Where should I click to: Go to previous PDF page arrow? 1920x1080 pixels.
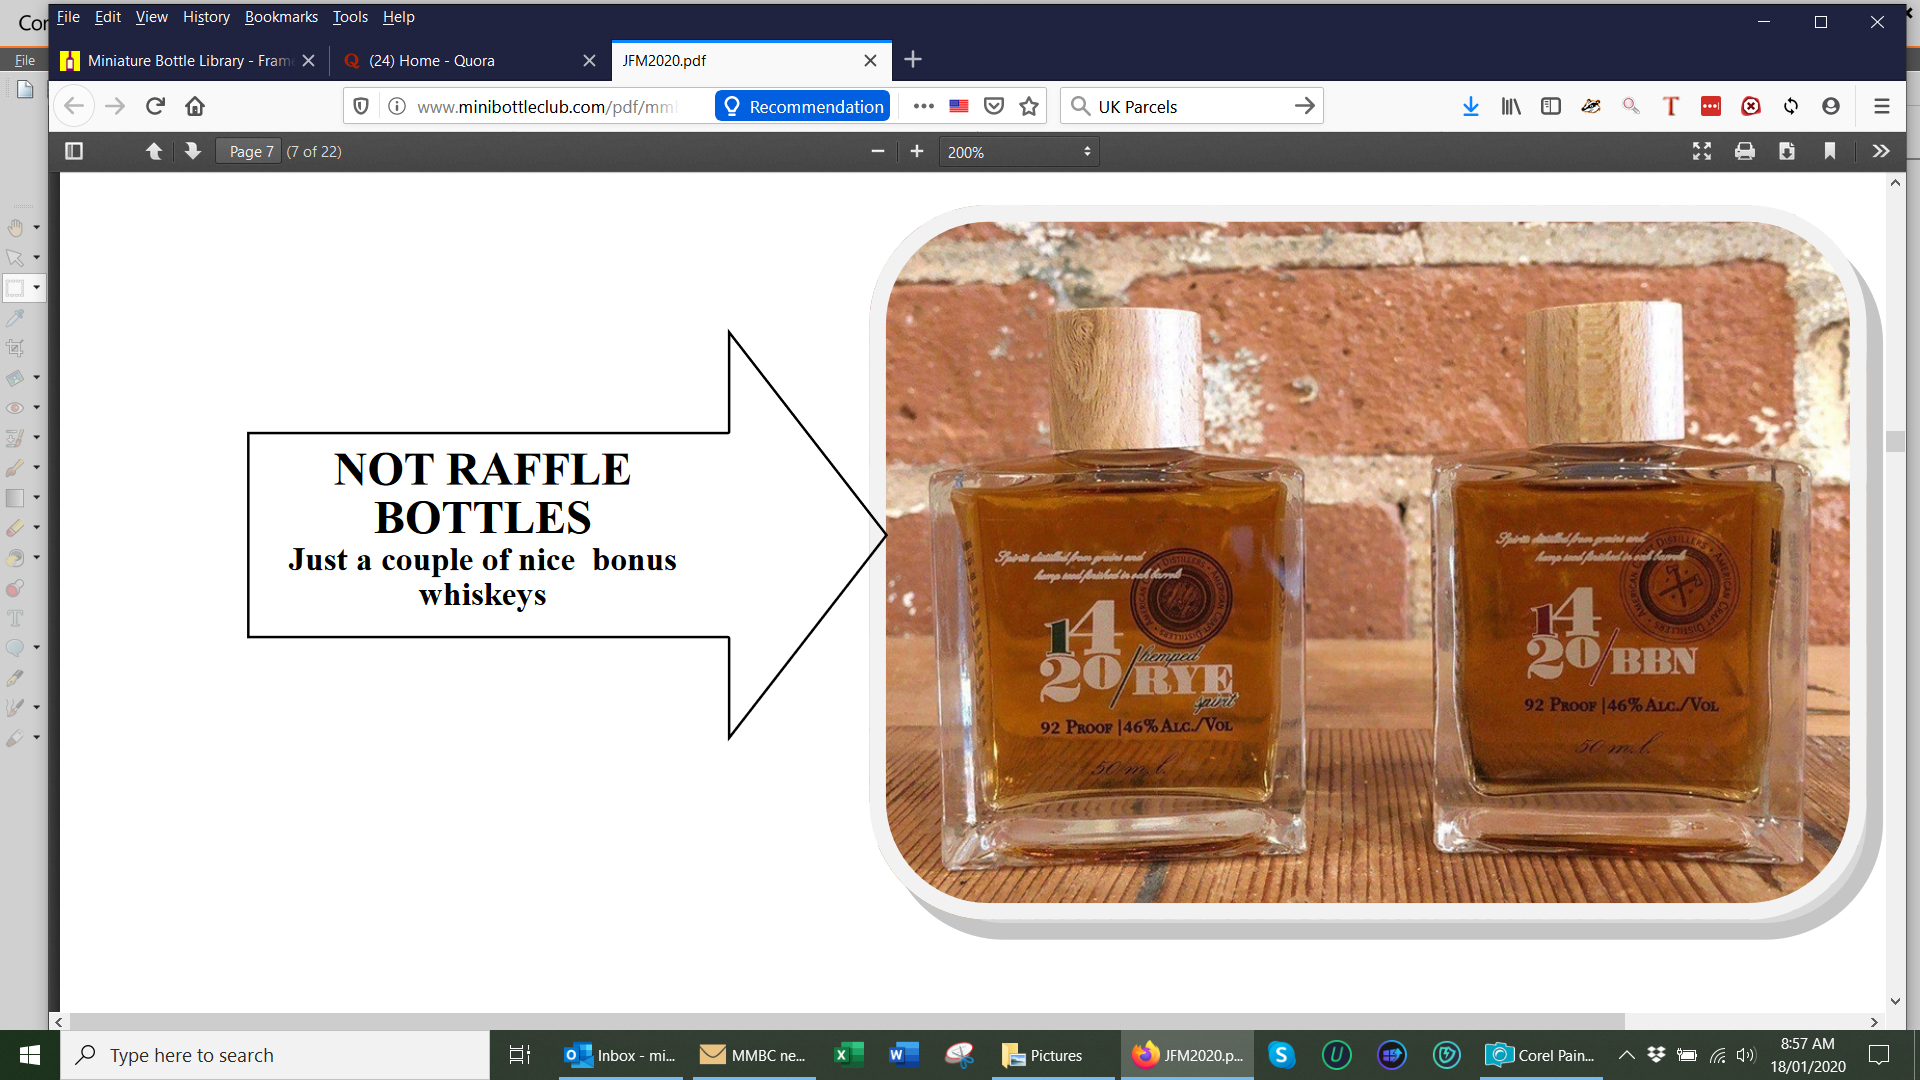pos(154,151)
